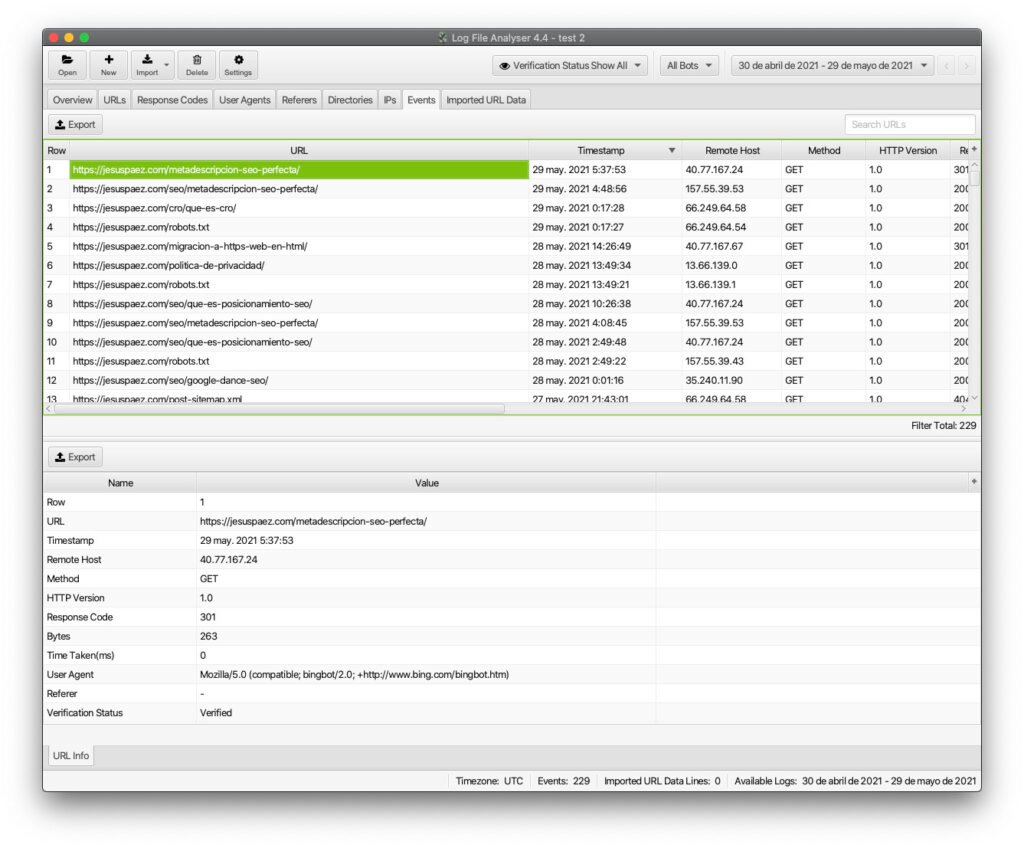1024x848 pixels.
Task: Switch to the IPs tab
Action: pyautogui.click(x=390, y=100)
